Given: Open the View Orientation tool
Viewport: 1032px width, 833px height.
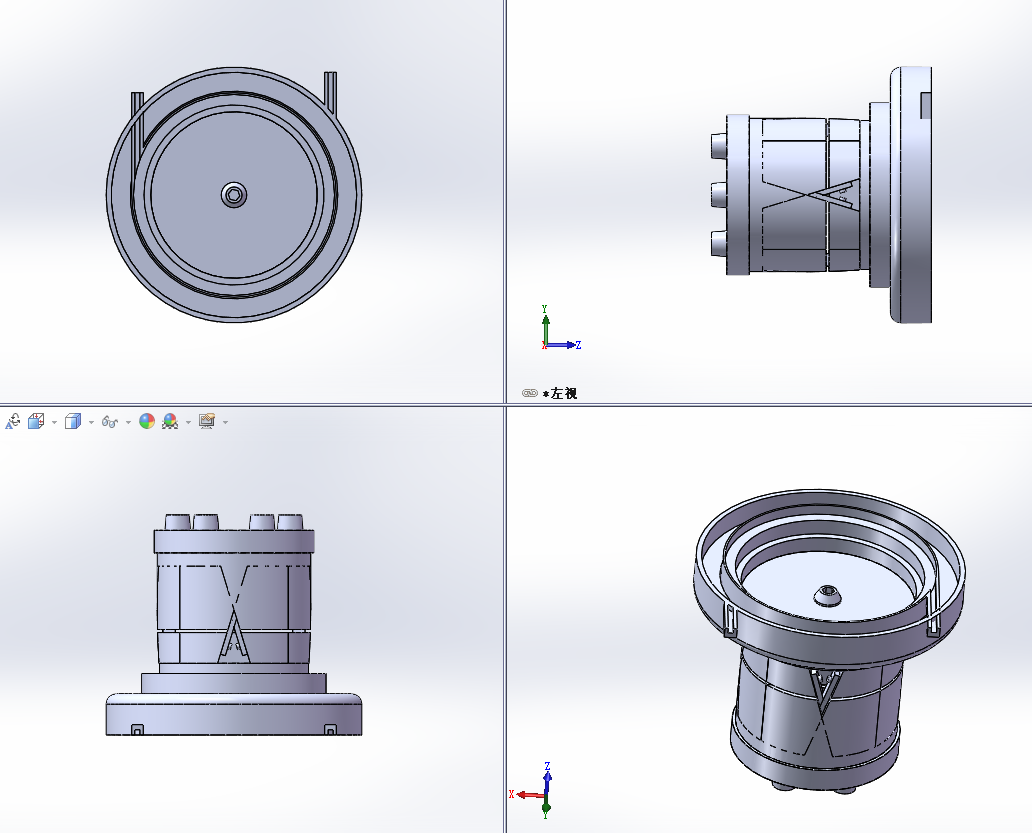Looking at the screenshot, I should tap(36, 421).
